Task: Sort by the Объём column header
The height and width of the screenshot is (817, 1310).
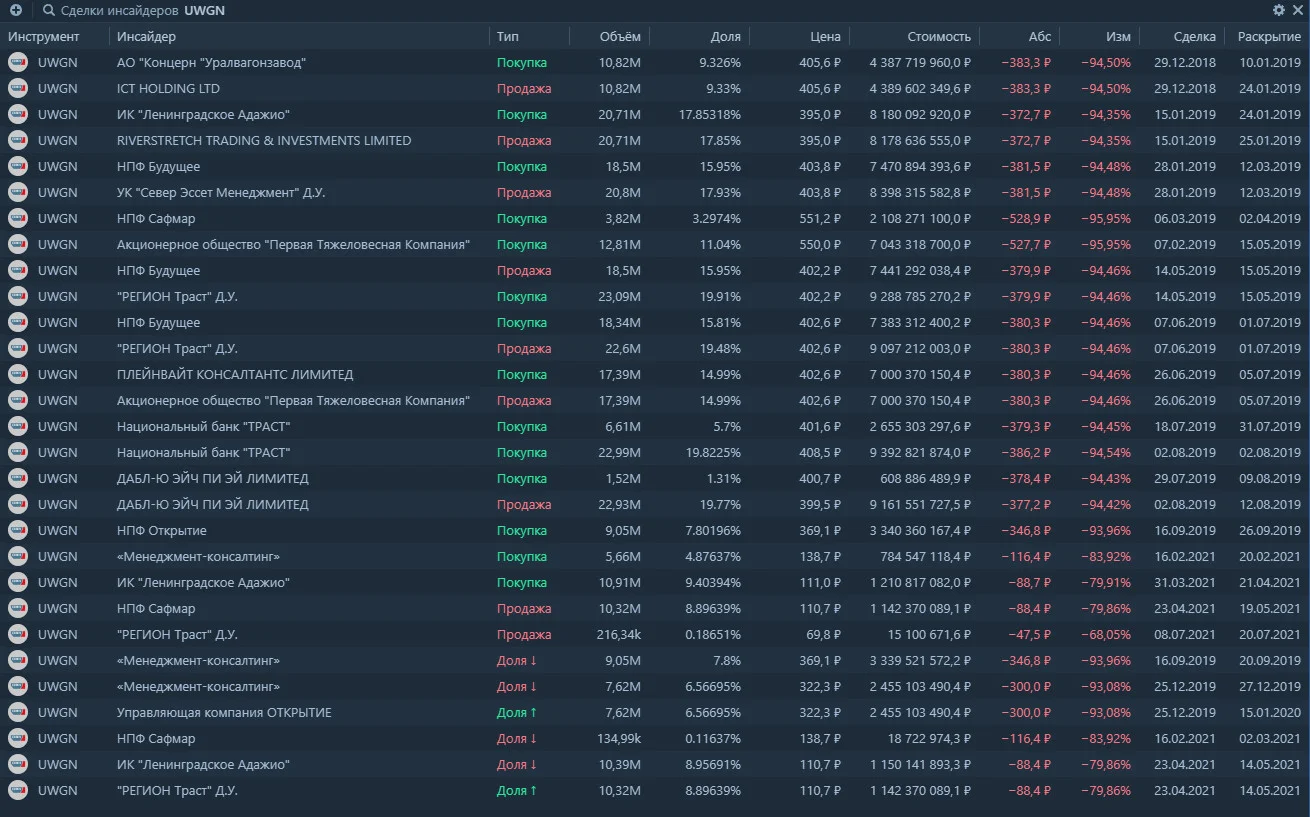Action: point(620,37)
